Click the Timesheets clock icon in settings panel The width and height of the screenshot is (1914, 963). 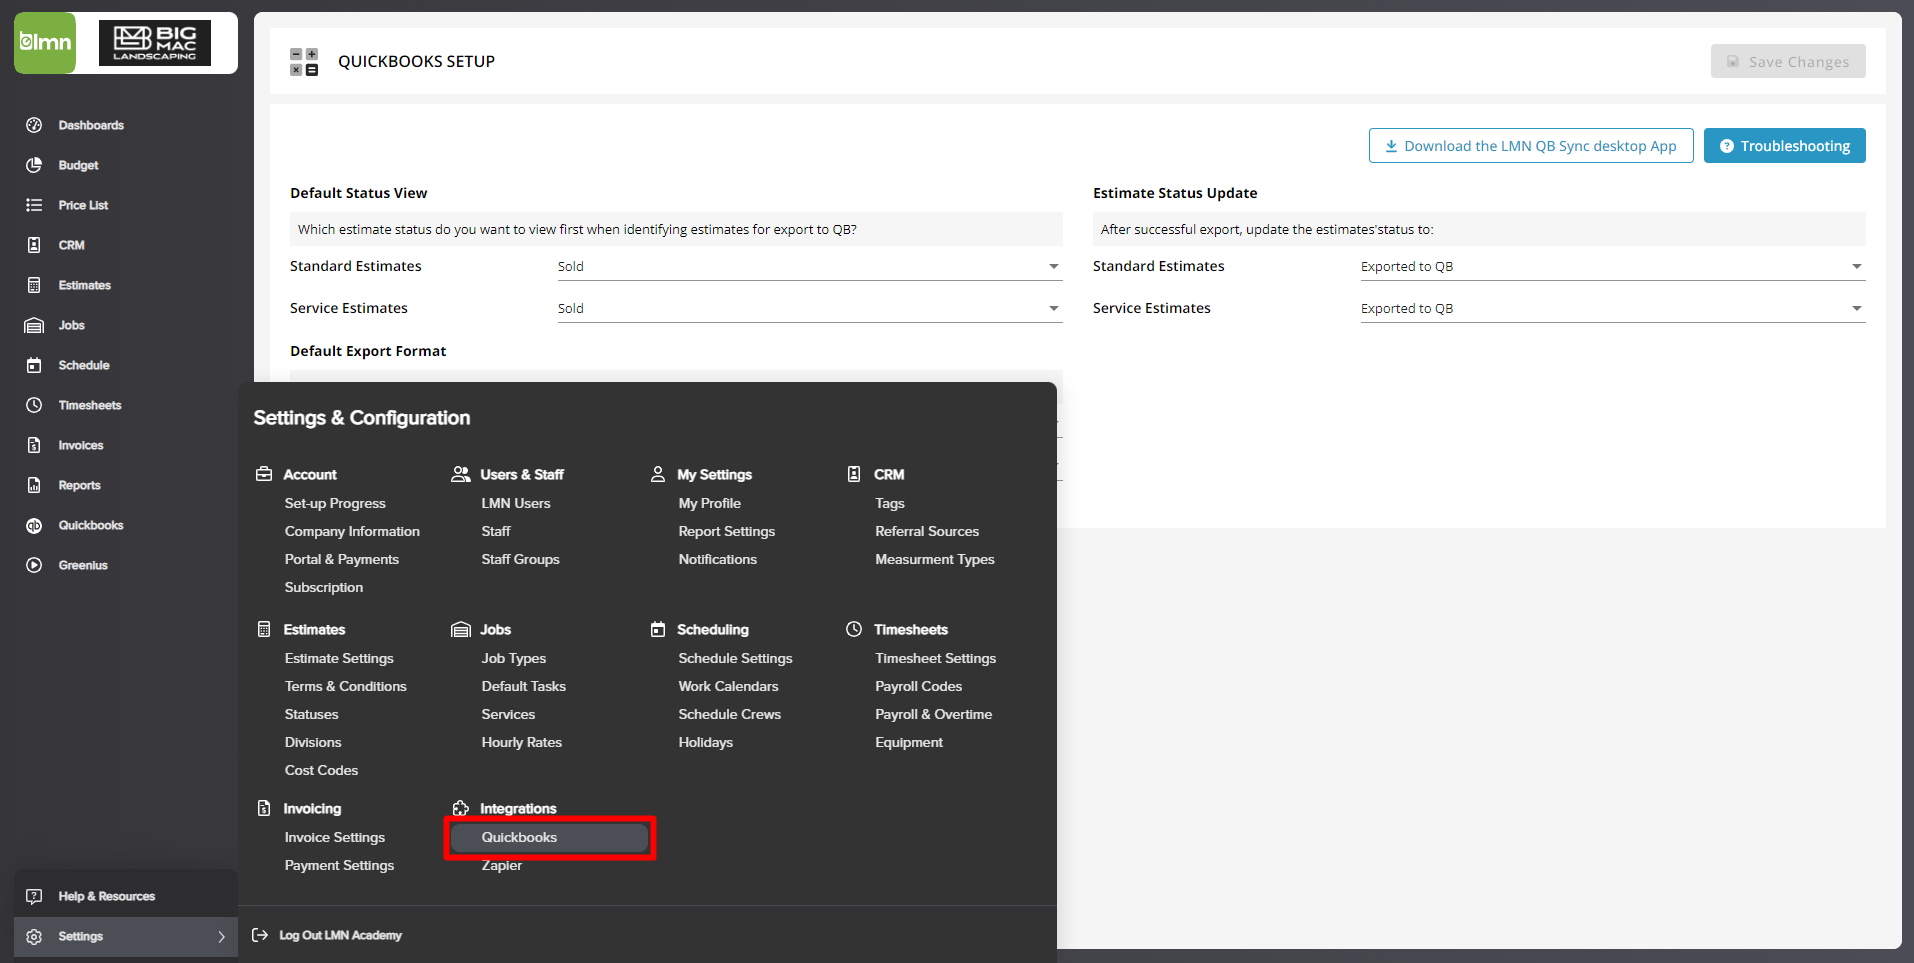pos(854,629)
